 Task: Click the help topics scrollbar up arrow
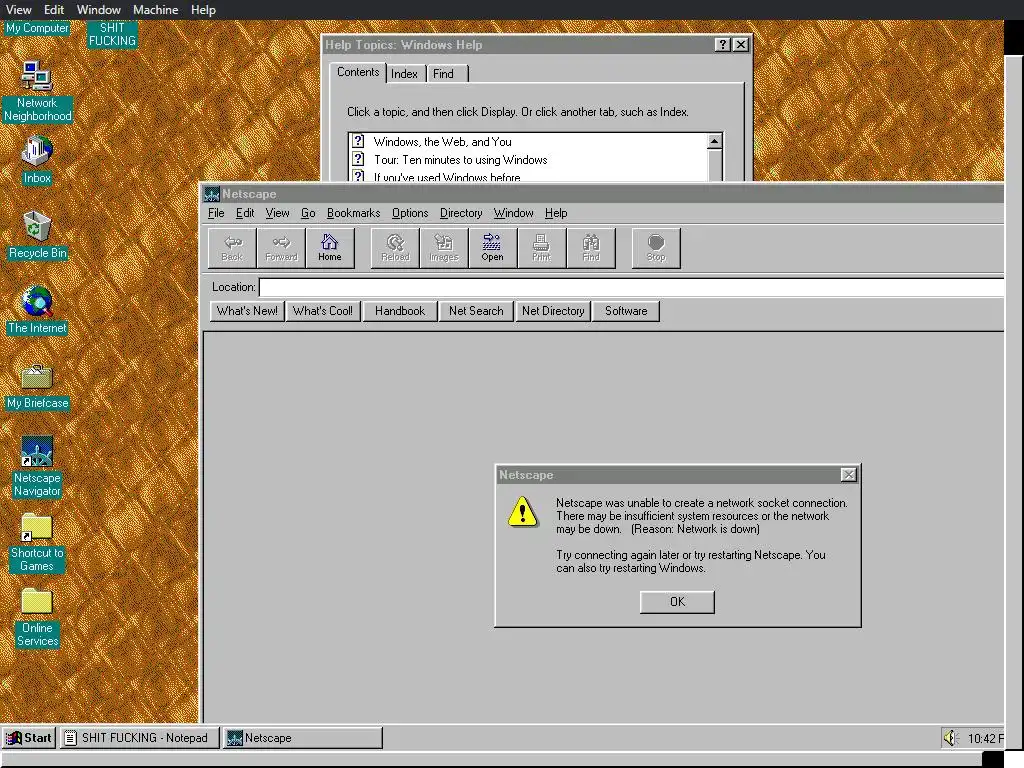(714, 141)
